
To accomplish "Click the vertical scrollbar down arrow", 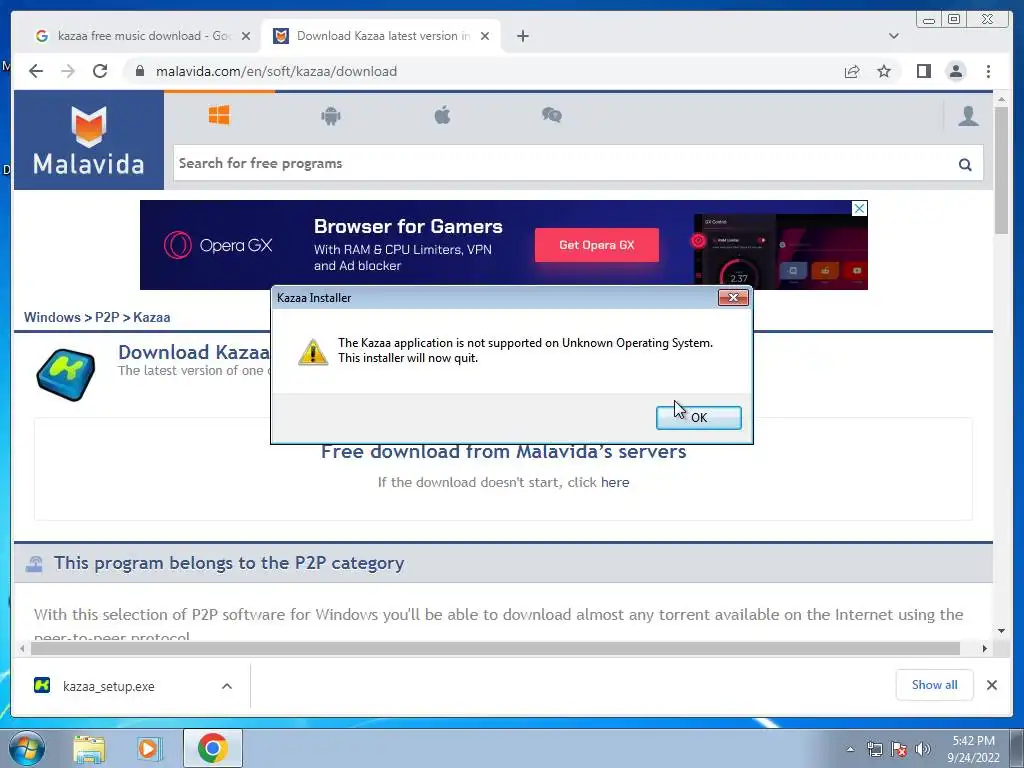I will [1001, 631].
